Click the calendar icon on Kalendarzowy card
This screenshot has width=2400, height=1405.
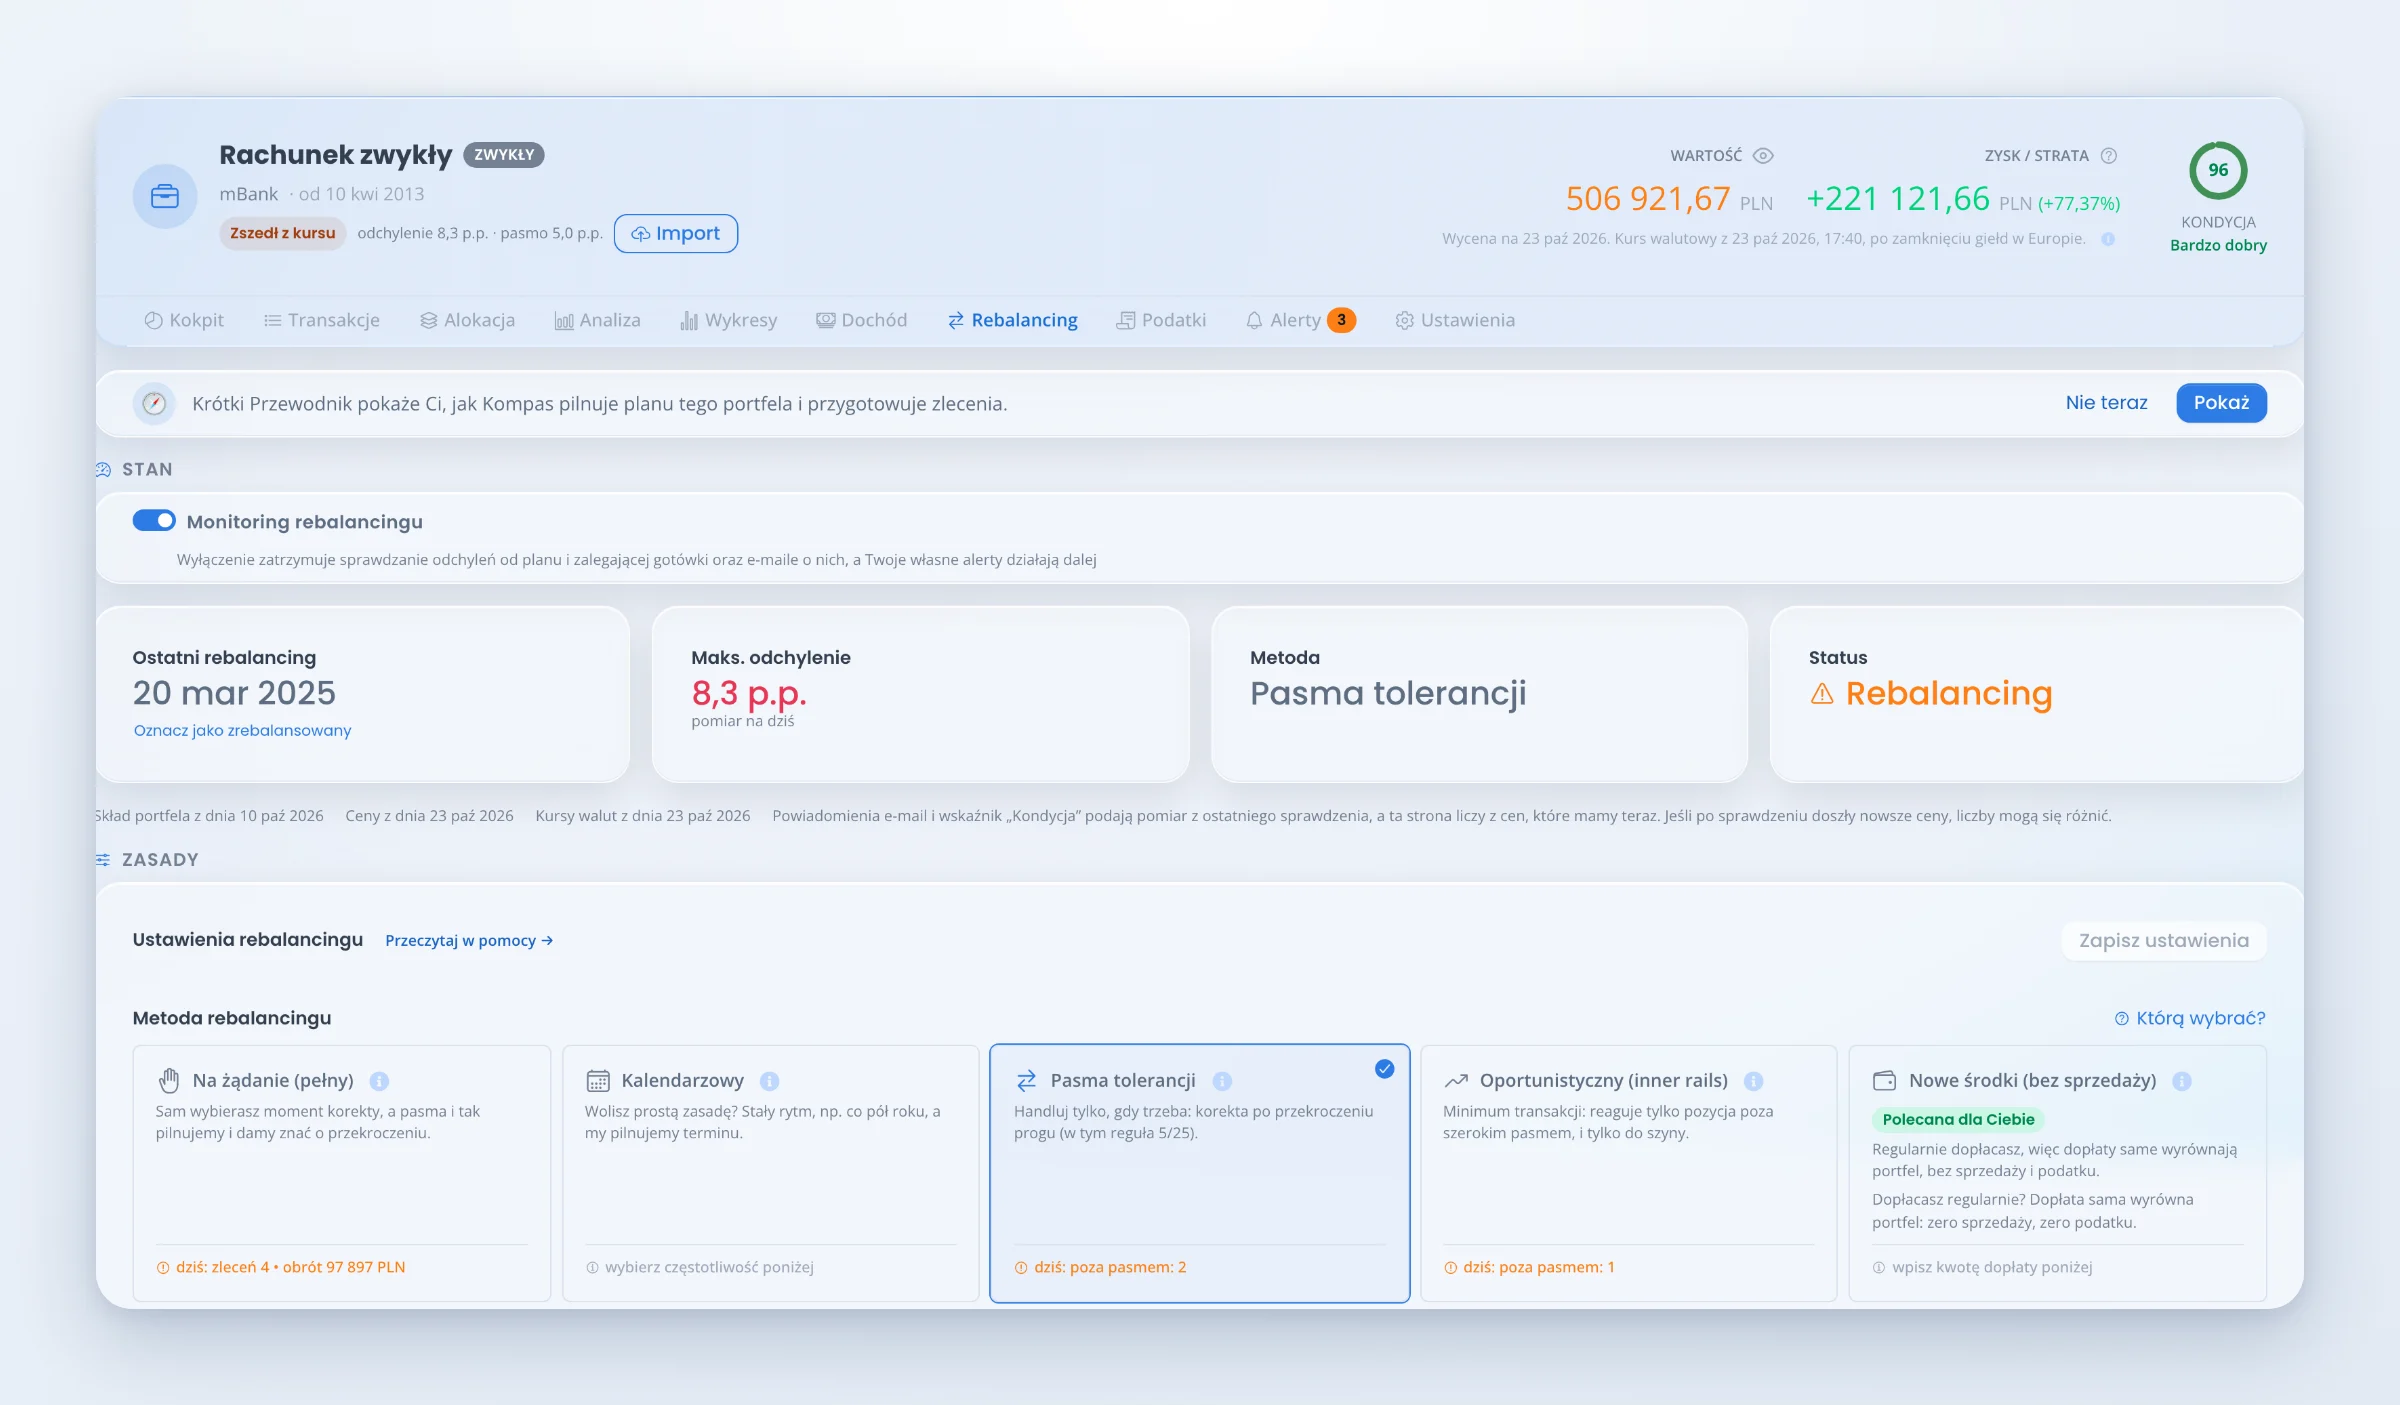pos(598,1081)
